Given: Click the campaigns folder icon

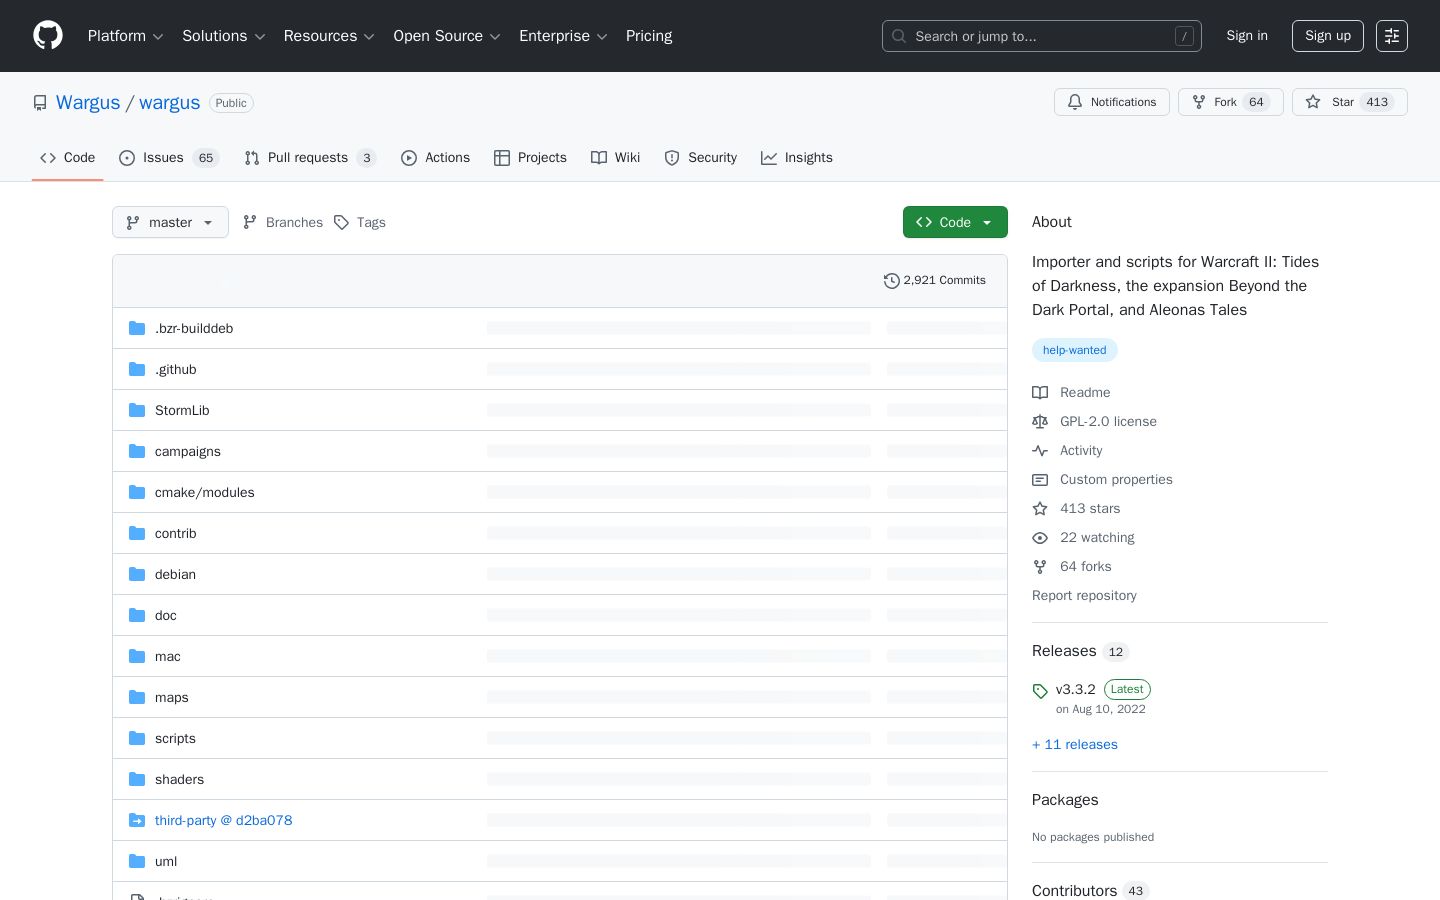Looking at the screenshot, I should [137, 451].
